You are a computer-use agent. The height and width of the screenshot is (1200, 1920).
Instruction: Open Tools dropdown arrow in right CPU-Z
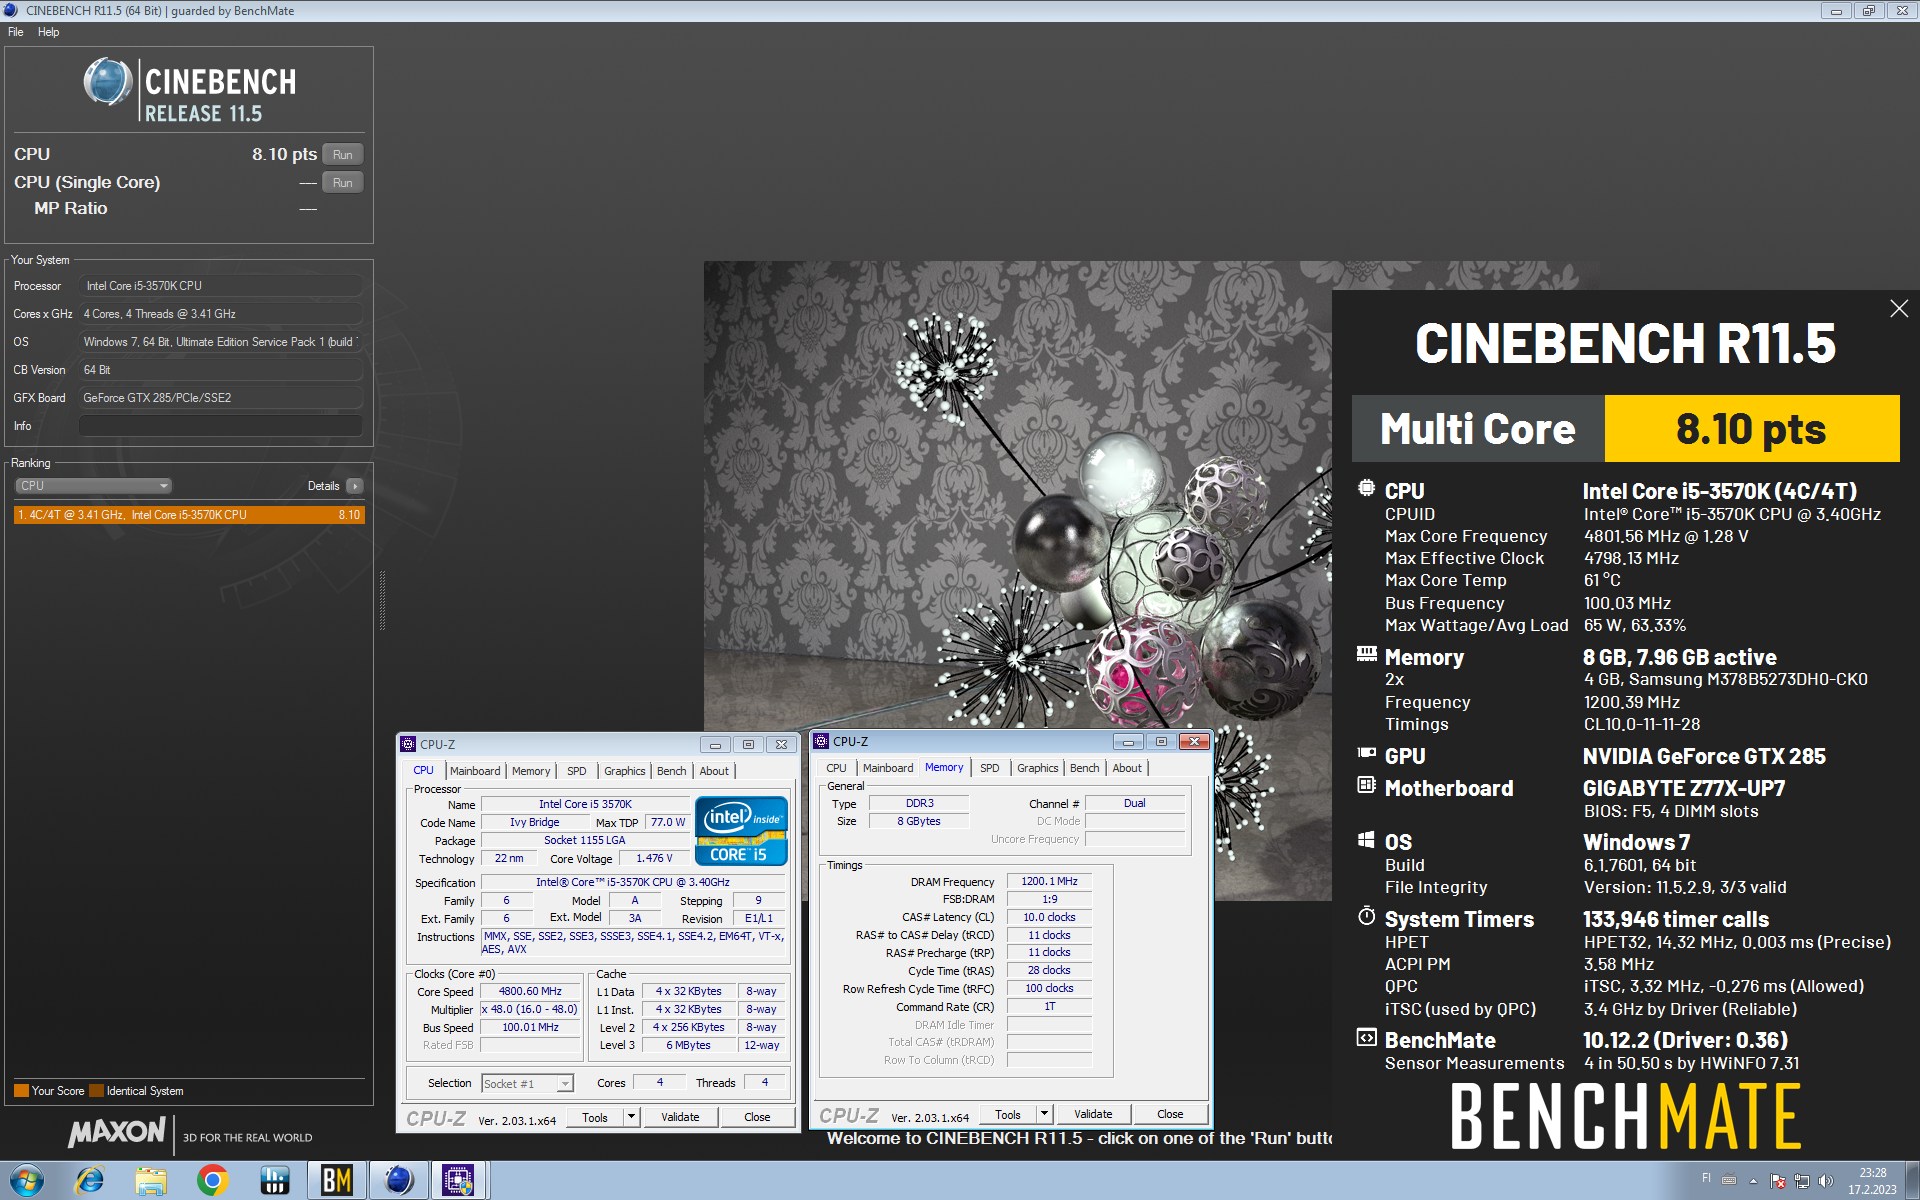click(x=1044, y=1114)
